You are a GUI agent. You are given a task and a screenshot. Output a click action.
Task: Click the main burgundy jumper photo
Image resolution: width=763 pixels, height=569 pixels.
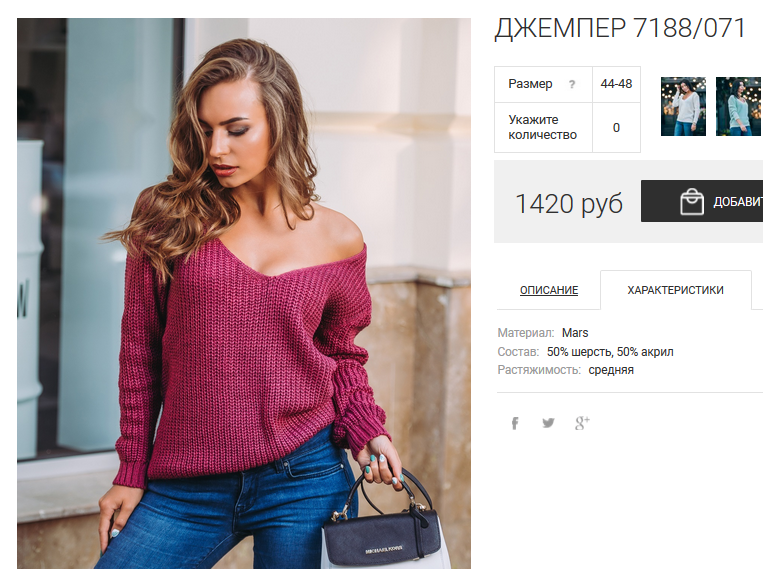tap(244, 294)
